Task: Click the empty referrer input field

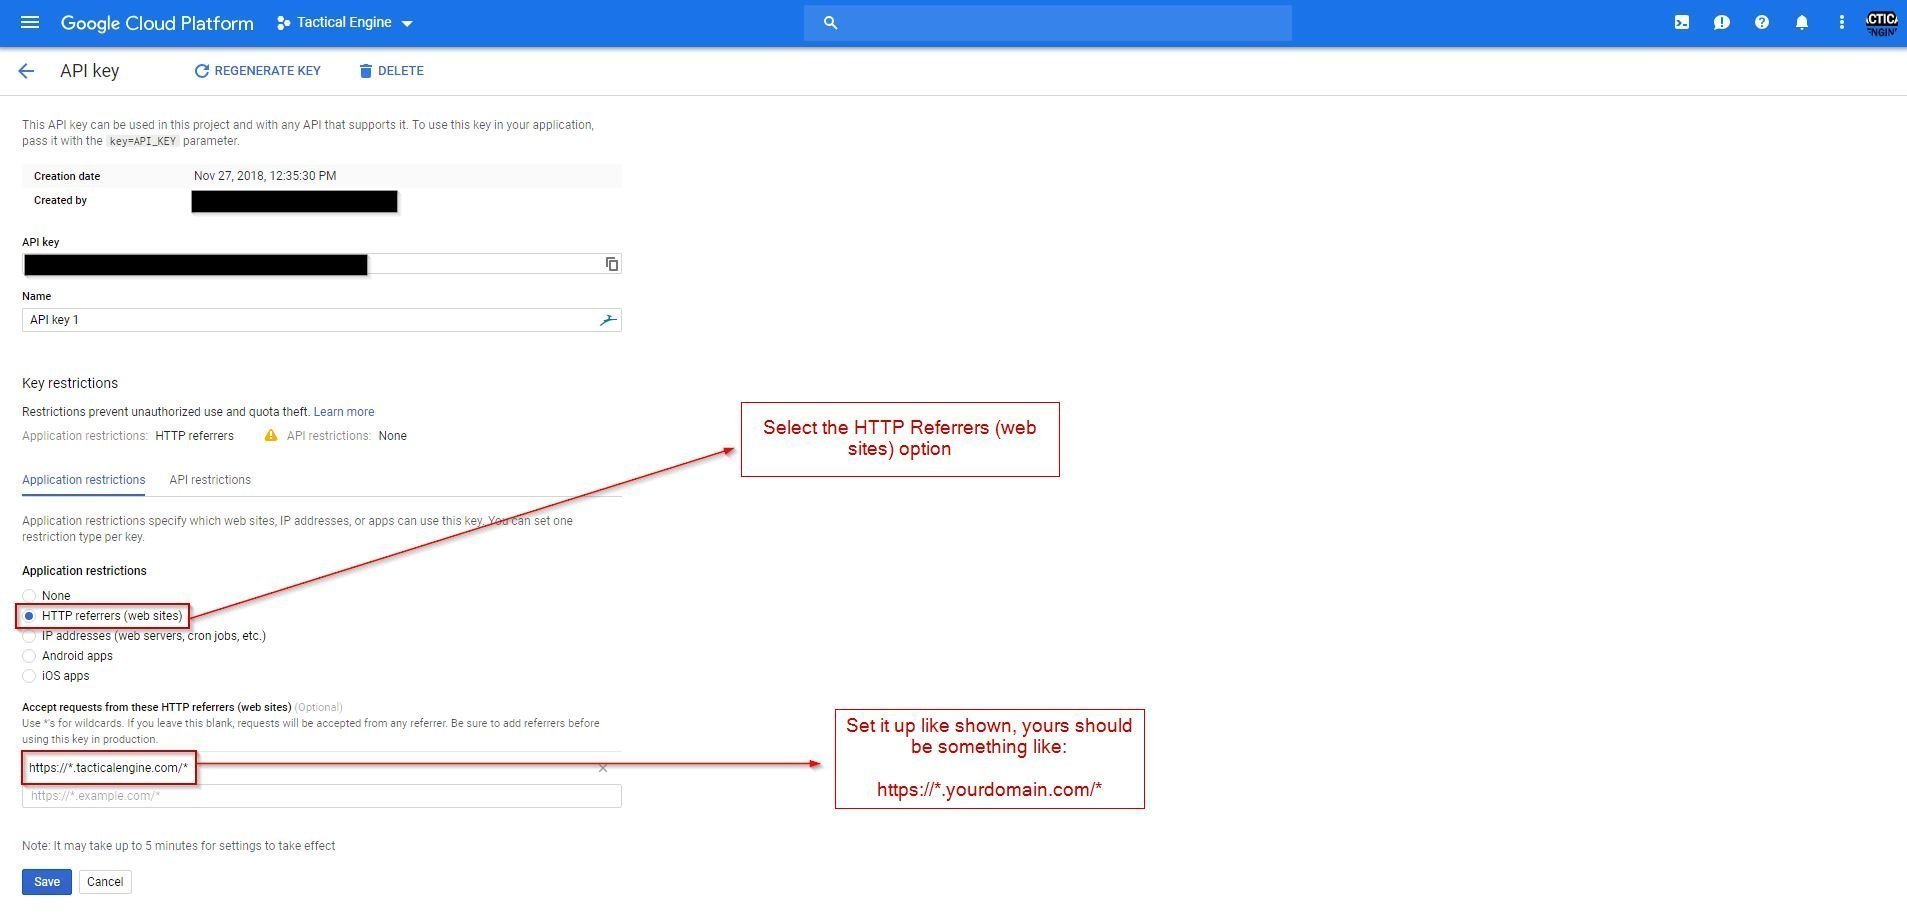Action: tap(321, 796)
